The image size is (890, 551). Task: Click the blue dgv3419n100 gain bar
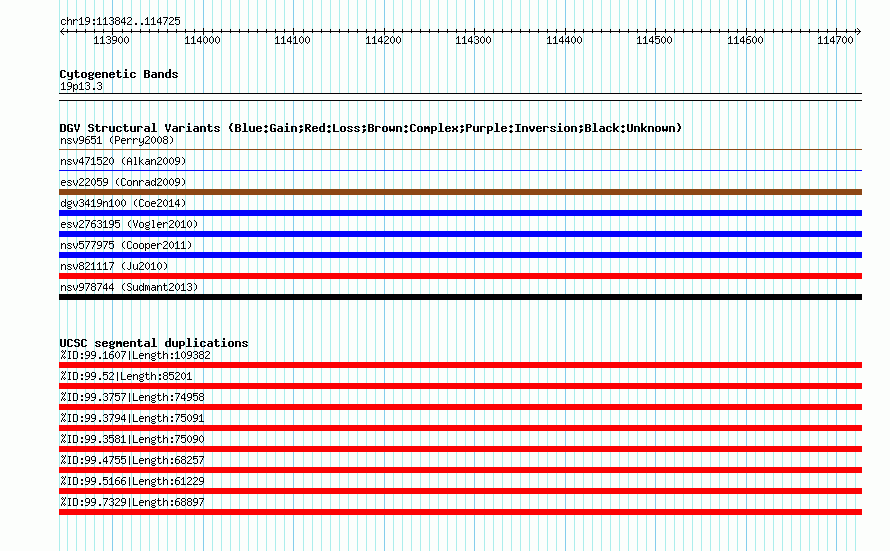click(460, 213)
